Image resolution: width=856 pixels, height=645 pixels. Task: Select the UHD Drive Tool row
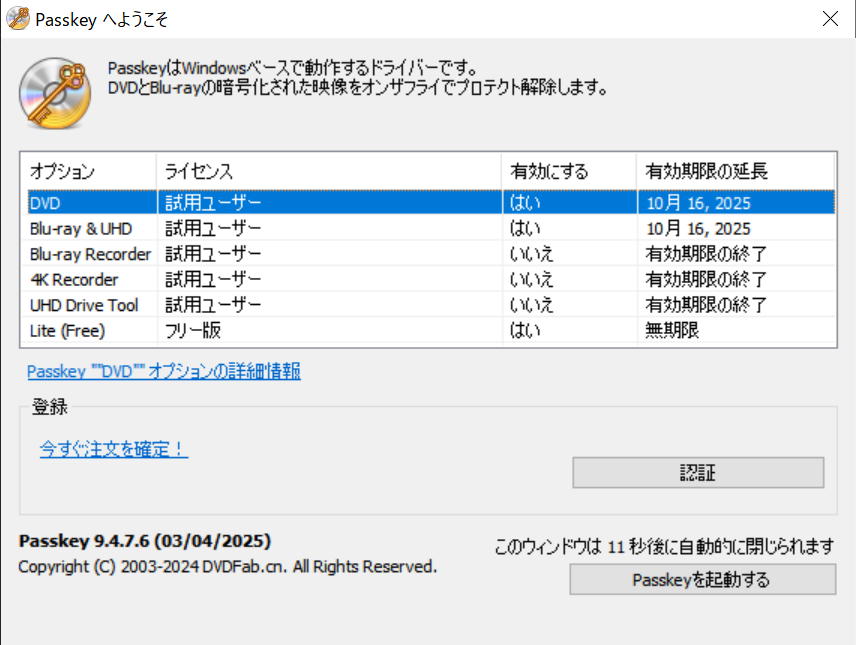431,305
